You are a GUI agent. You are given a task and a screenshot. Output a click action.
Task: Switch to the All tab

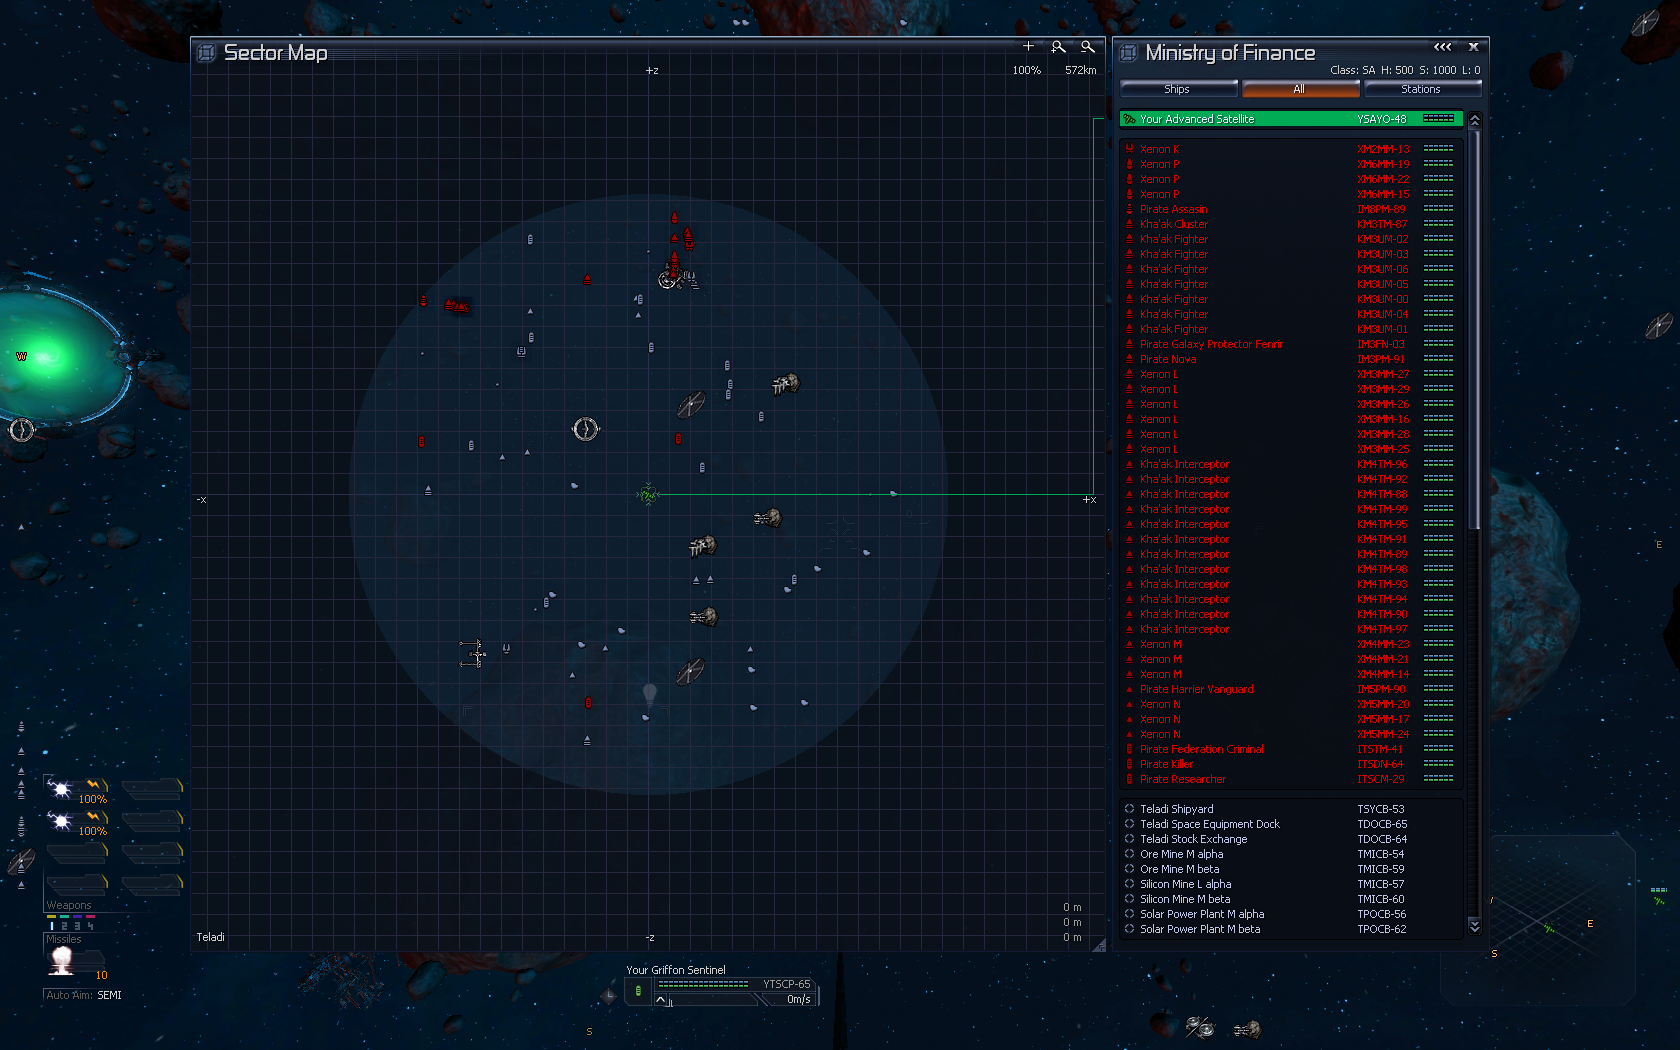[1299, 89]
